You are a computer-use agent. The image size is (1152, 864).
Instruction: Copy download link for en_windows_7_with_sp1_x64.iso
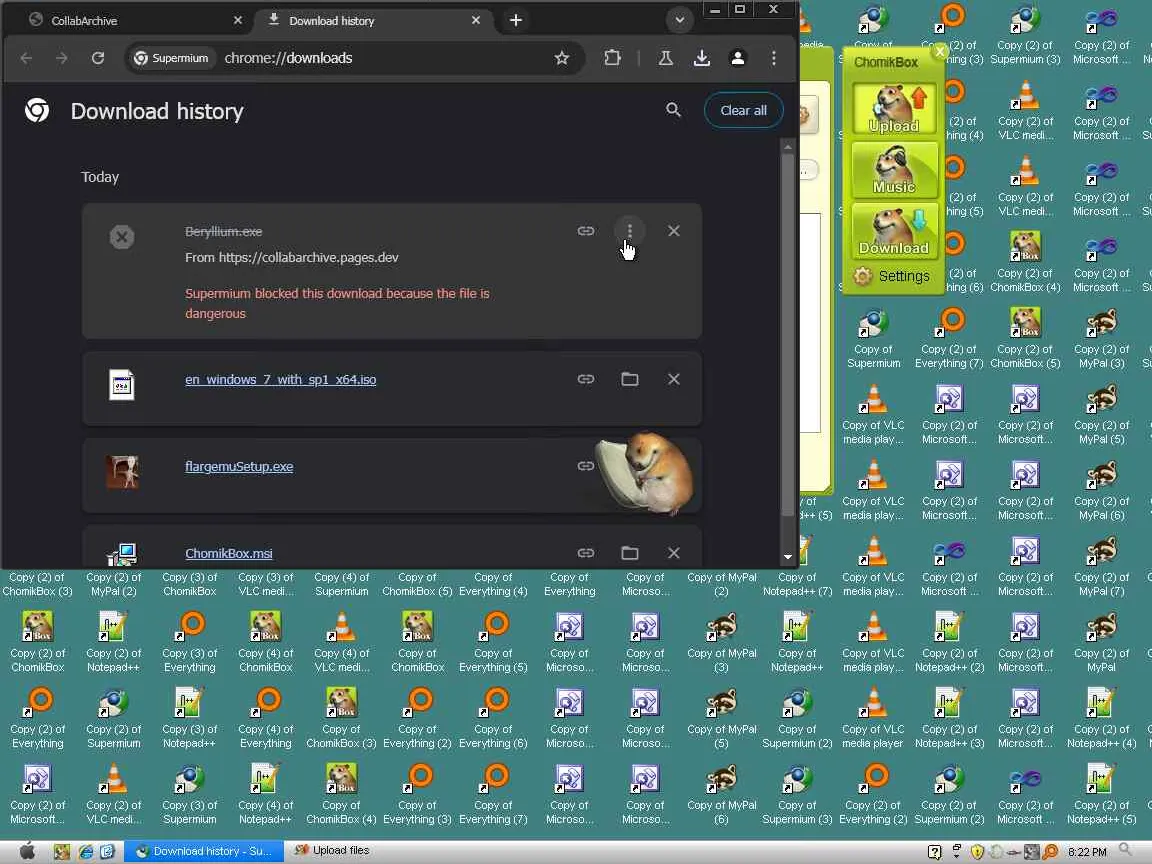(x=586, y=379)
